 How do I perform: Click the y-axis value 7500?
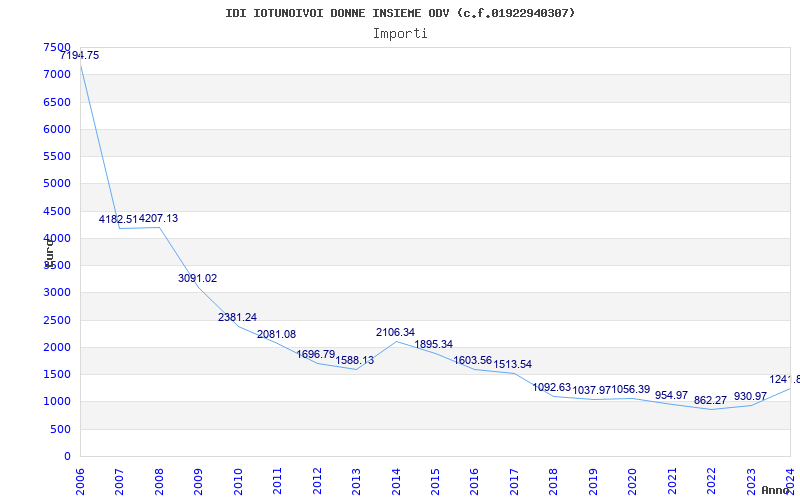tap(57, 47)
